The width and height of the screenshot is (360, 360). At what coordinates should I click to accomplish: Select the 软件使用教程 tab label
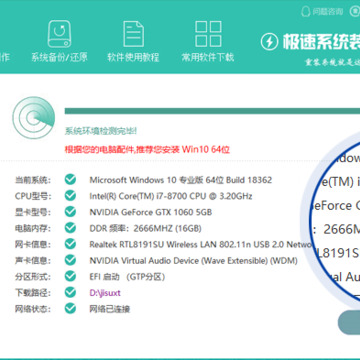[x=133, y=57]
